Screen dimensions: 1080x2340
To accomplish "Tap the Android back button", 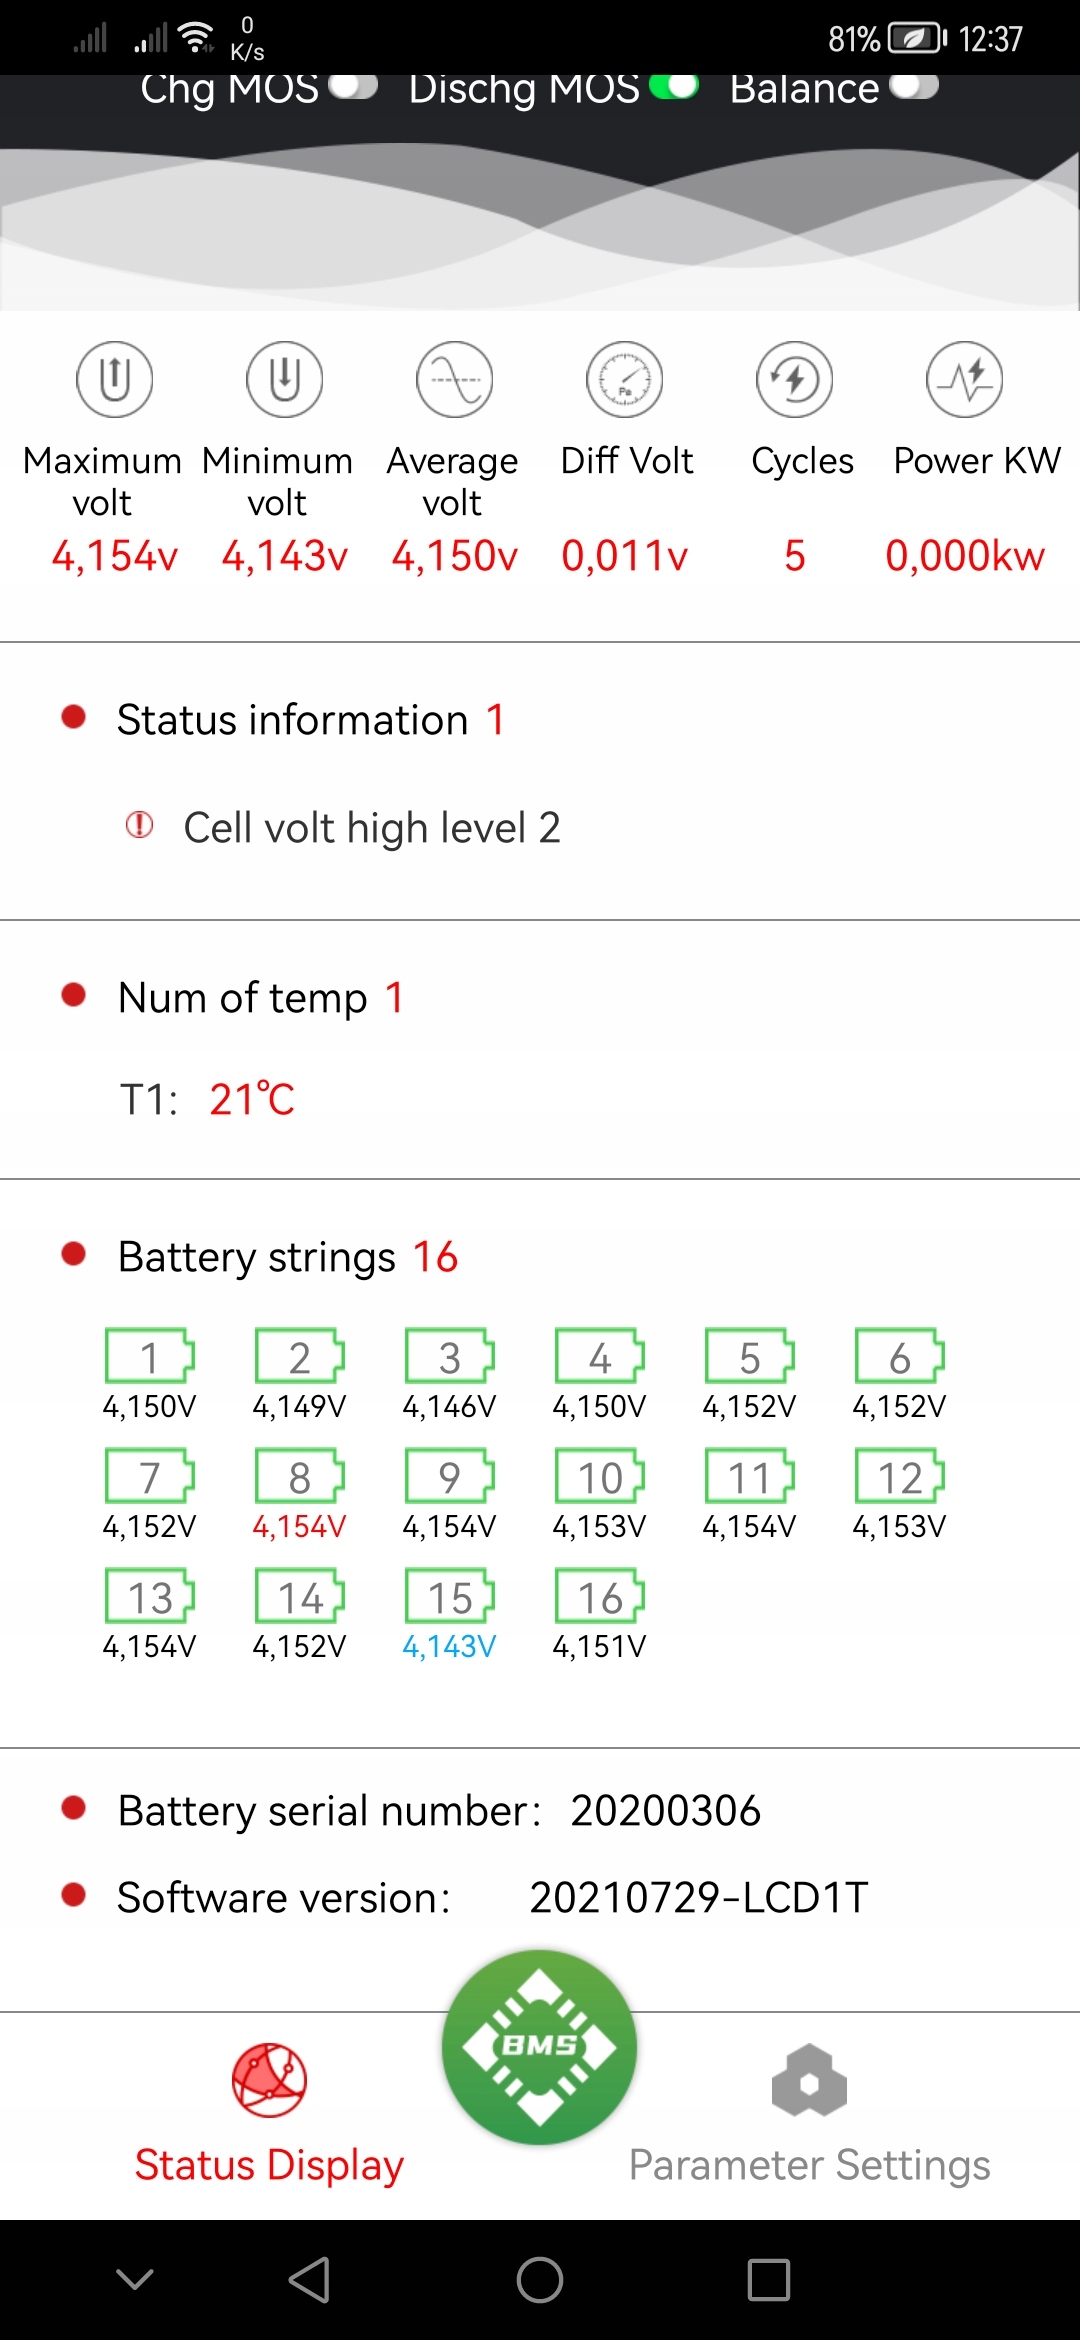I will coord(309,2280).
